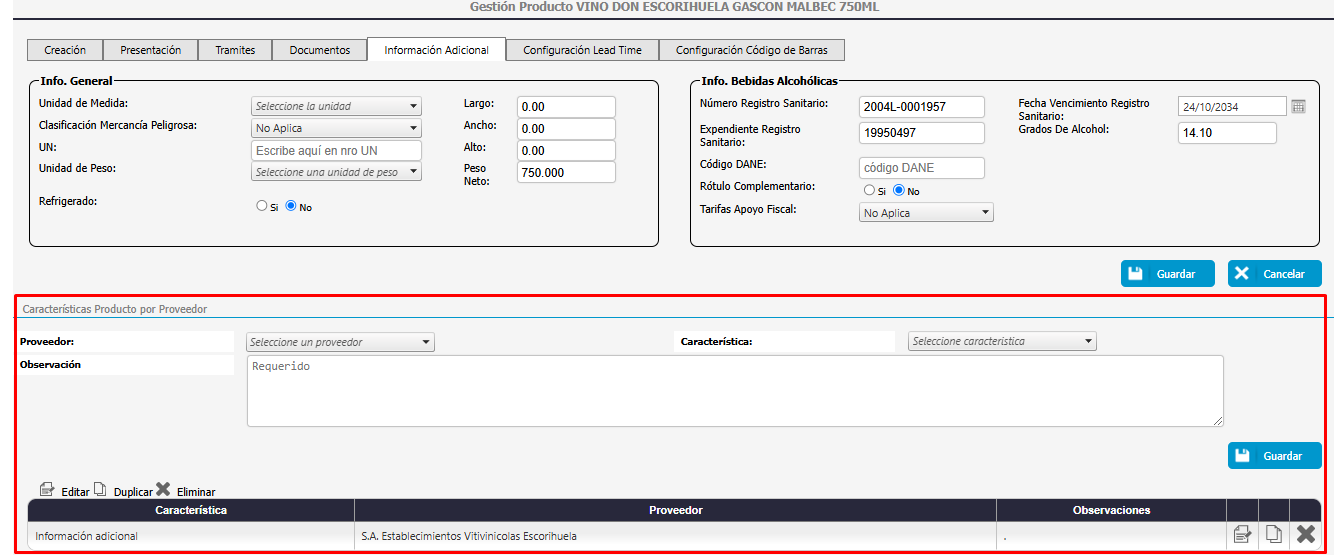Click the Duplicar icon above the table
This screenshot has width=1334, height=555.
100,490
